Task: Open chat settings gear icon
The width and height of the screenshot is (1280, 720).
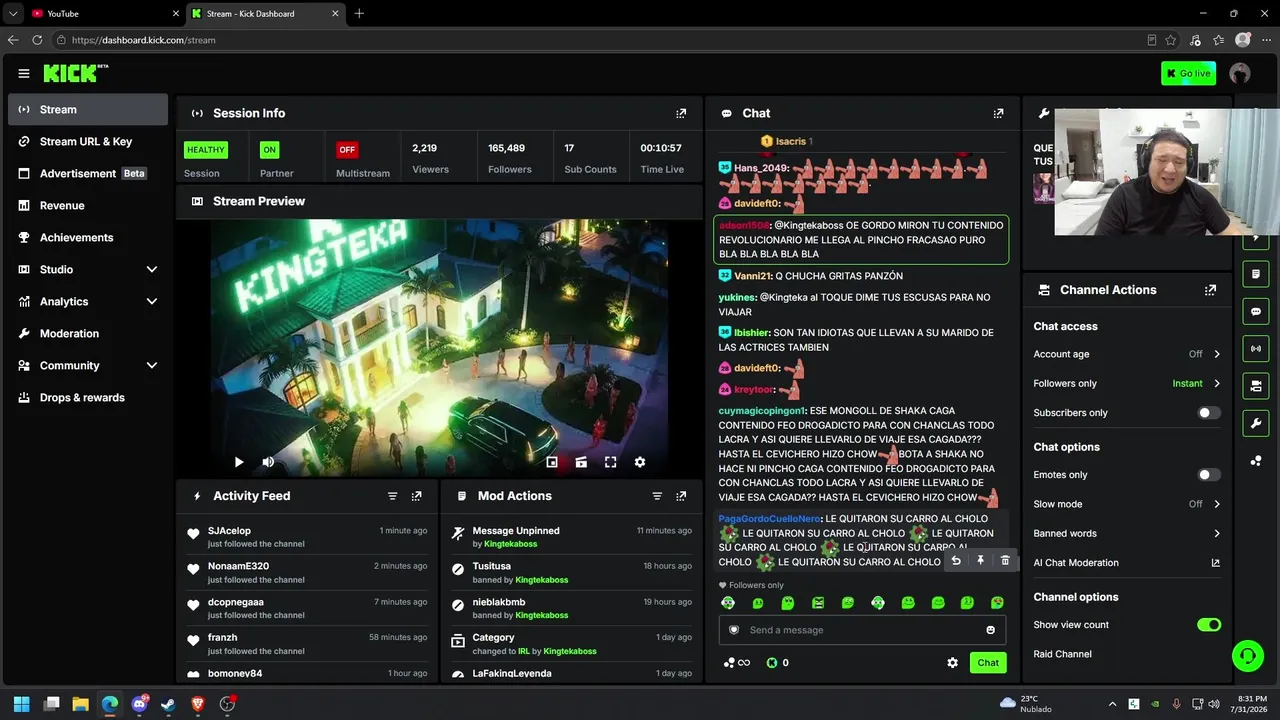Action: tap(952, 663)
